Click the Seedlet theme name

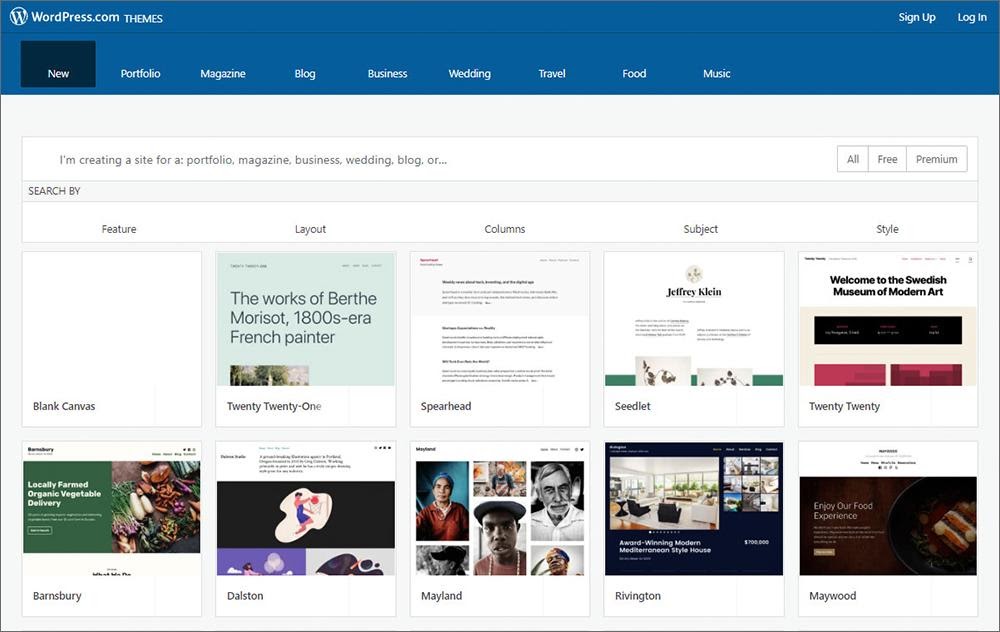click(x=633, y=406)
